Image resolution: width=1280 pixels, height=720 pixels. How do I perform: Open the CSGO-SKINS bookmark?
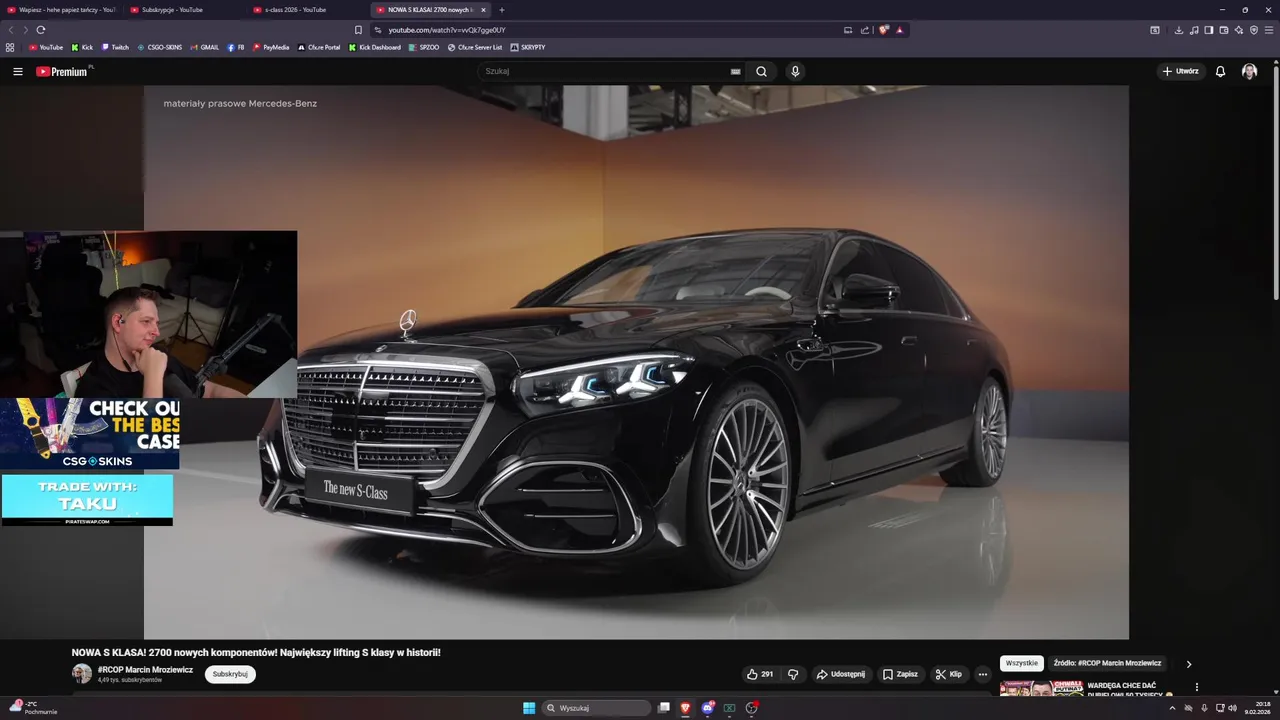pos(160,47)
